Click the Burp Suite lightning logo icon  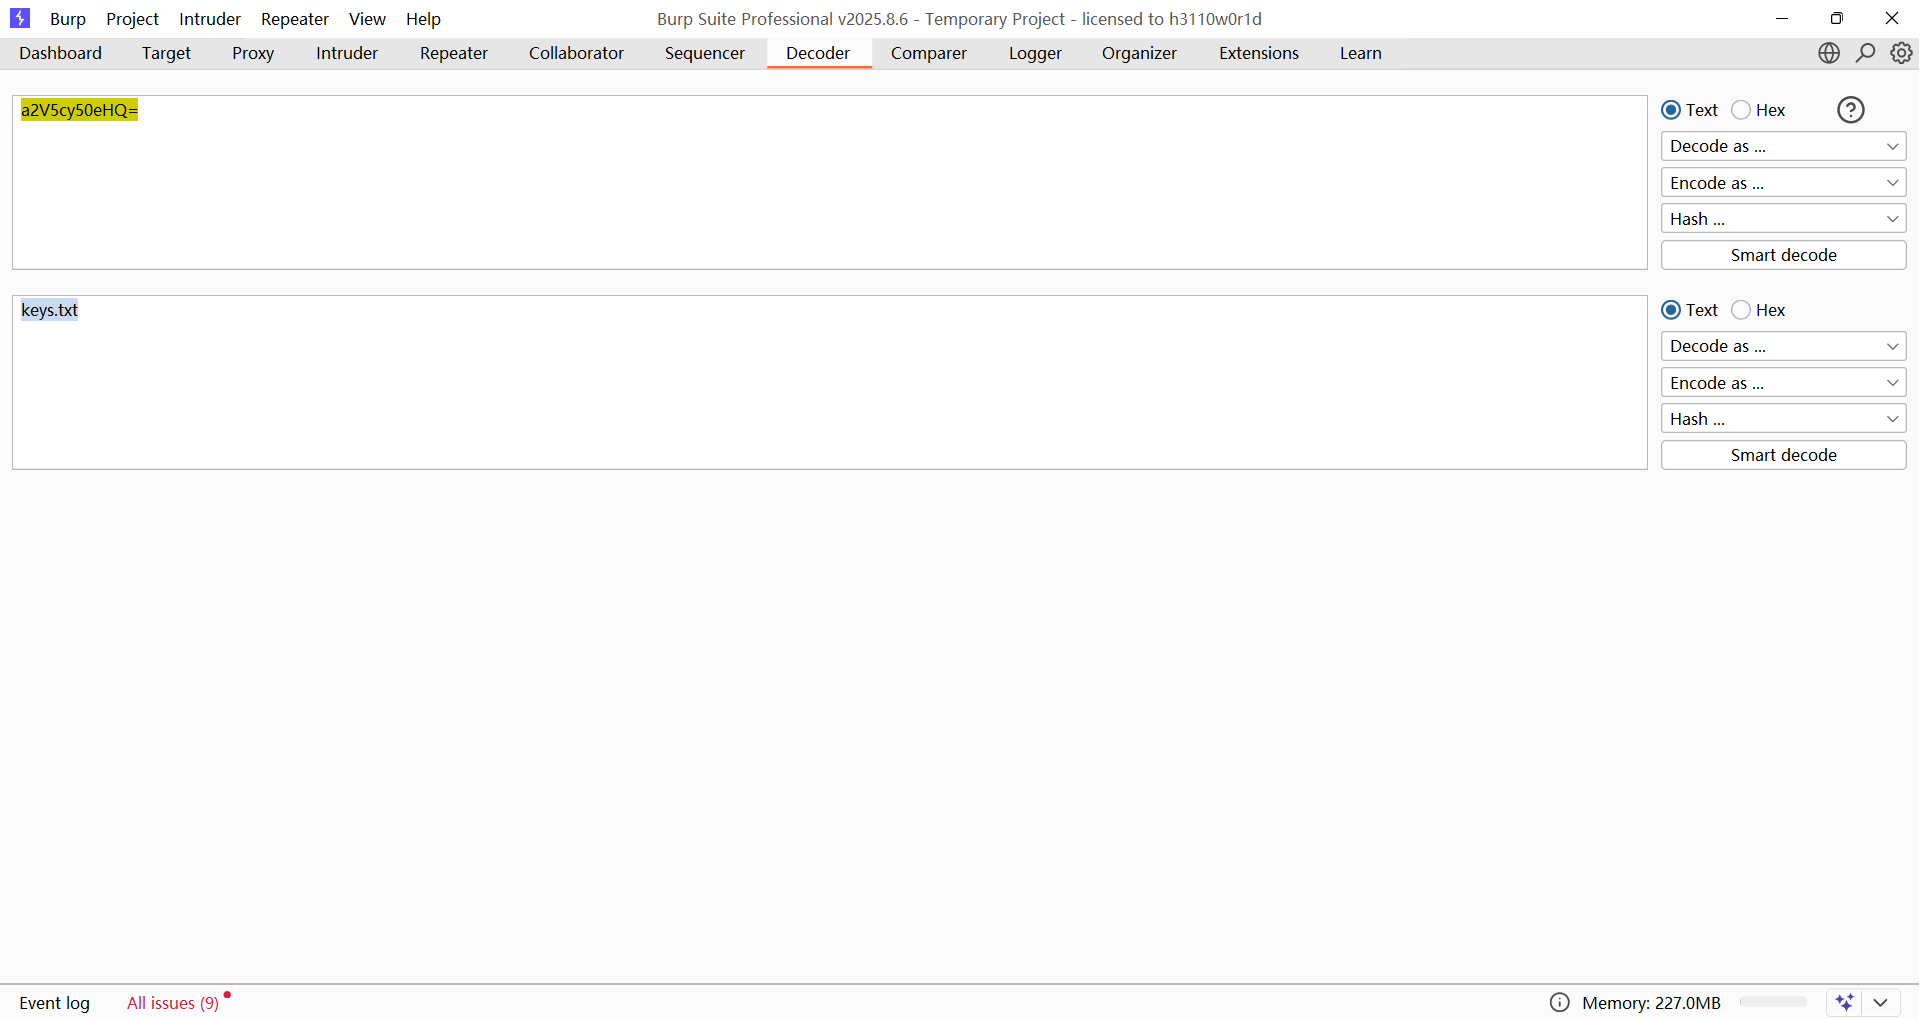point(20,18)
